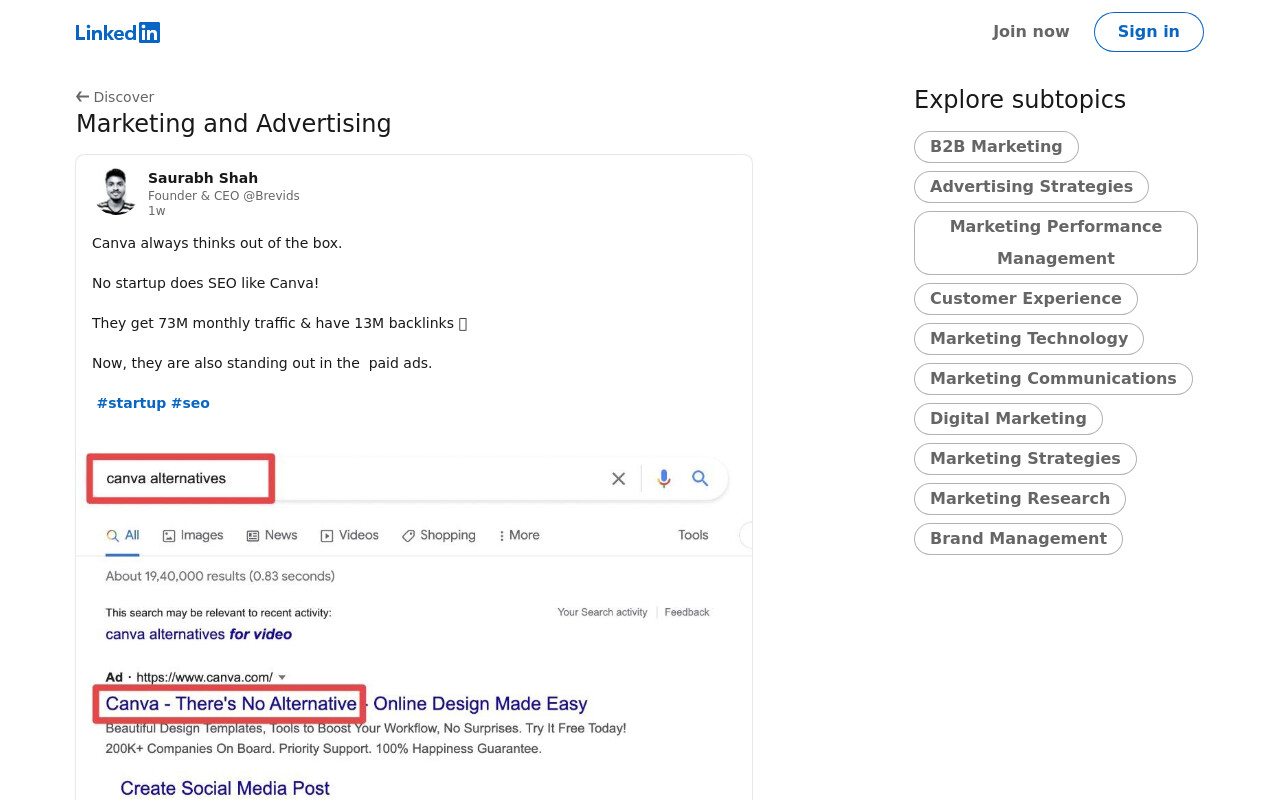Viewport: 1280px width, 800px height.
Task: Click the magnifier search icon in screenshot
Action: tap(700, 479)
